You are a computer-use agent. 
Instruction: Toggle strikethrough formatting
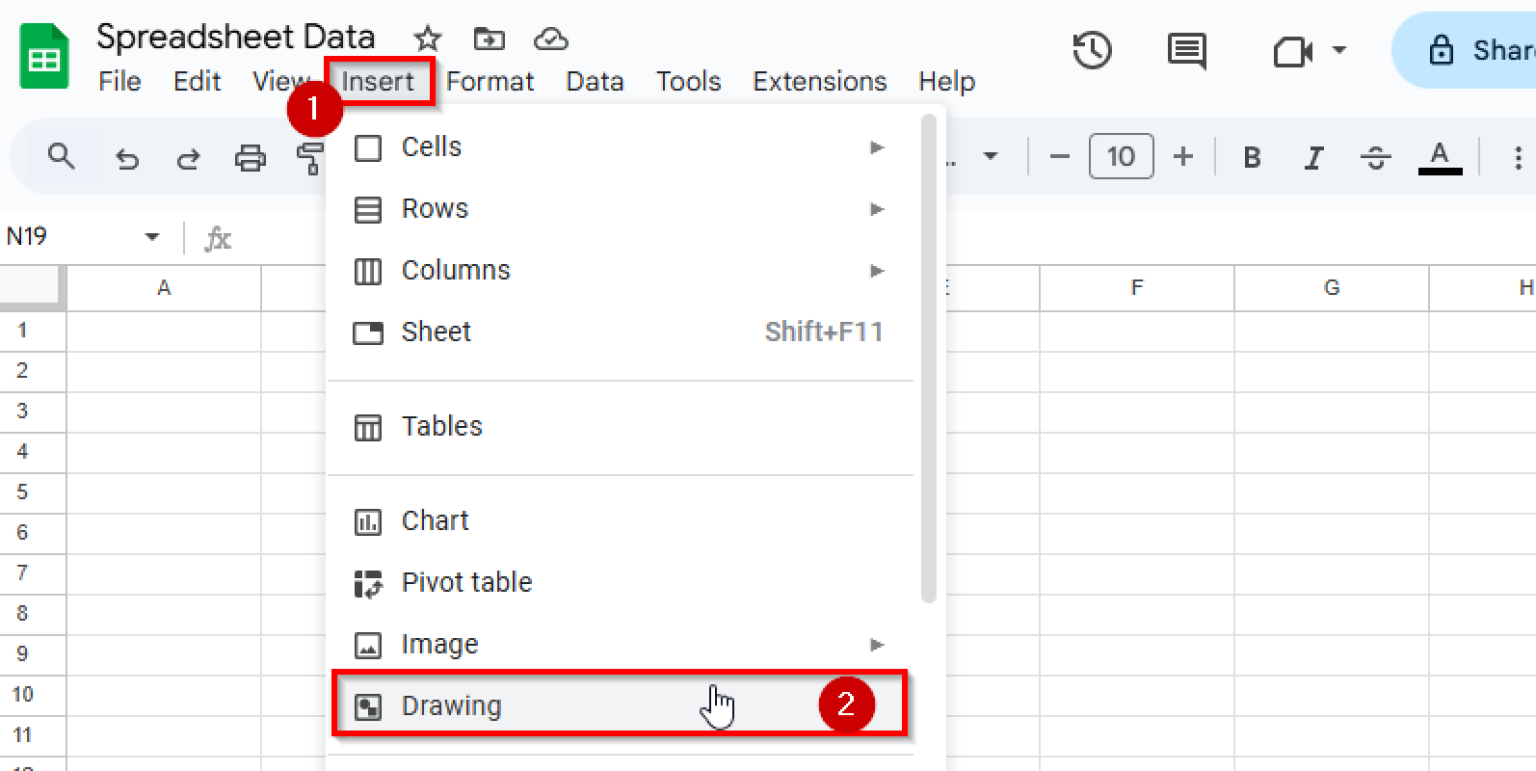point(1376,156)
